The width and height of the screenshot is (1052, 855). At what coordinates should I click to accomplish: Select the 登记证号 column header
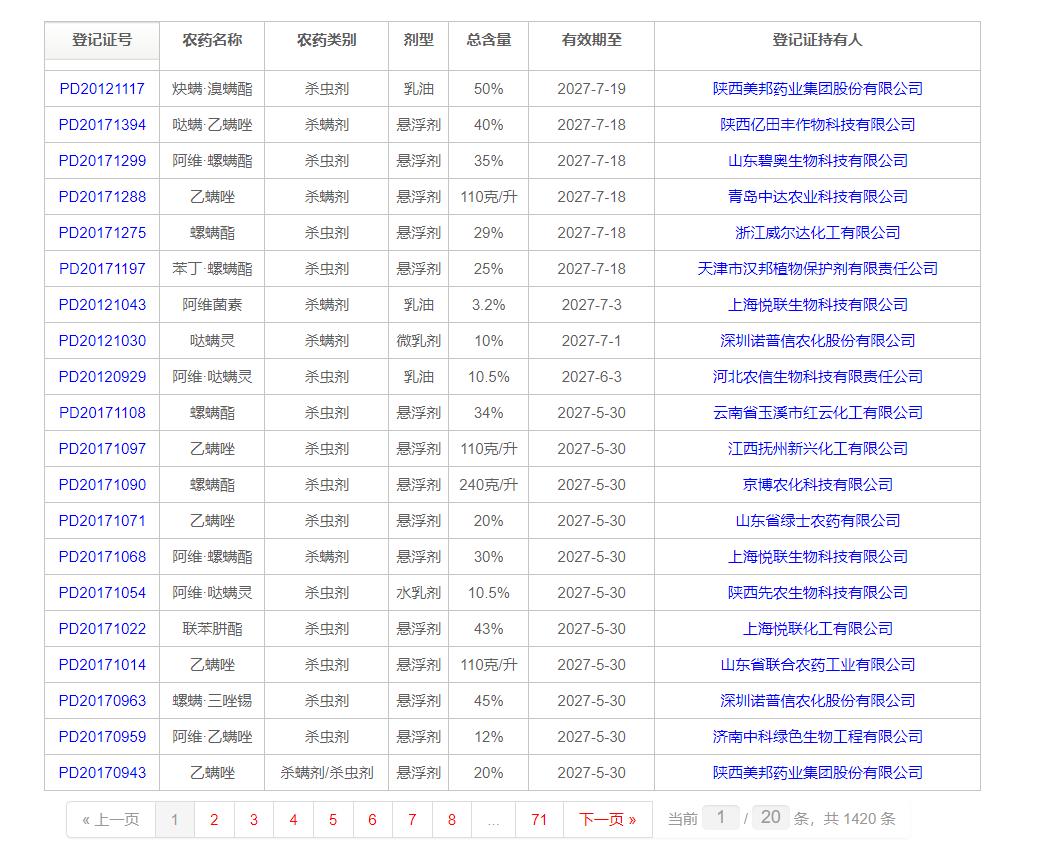[101, 40]
